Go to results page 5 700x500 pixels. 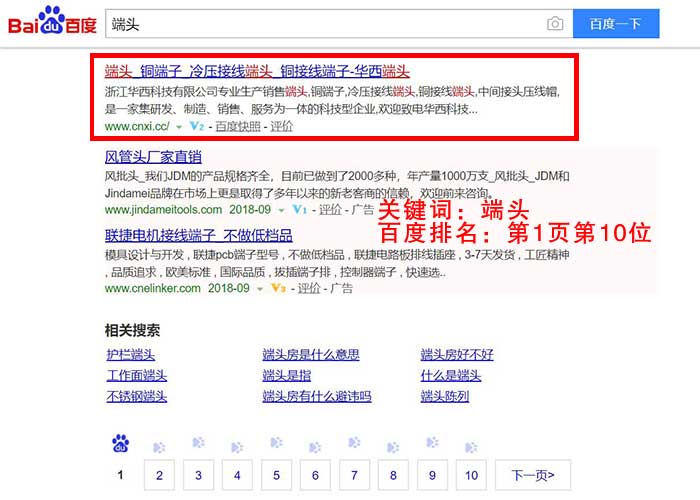pos(276,475)
